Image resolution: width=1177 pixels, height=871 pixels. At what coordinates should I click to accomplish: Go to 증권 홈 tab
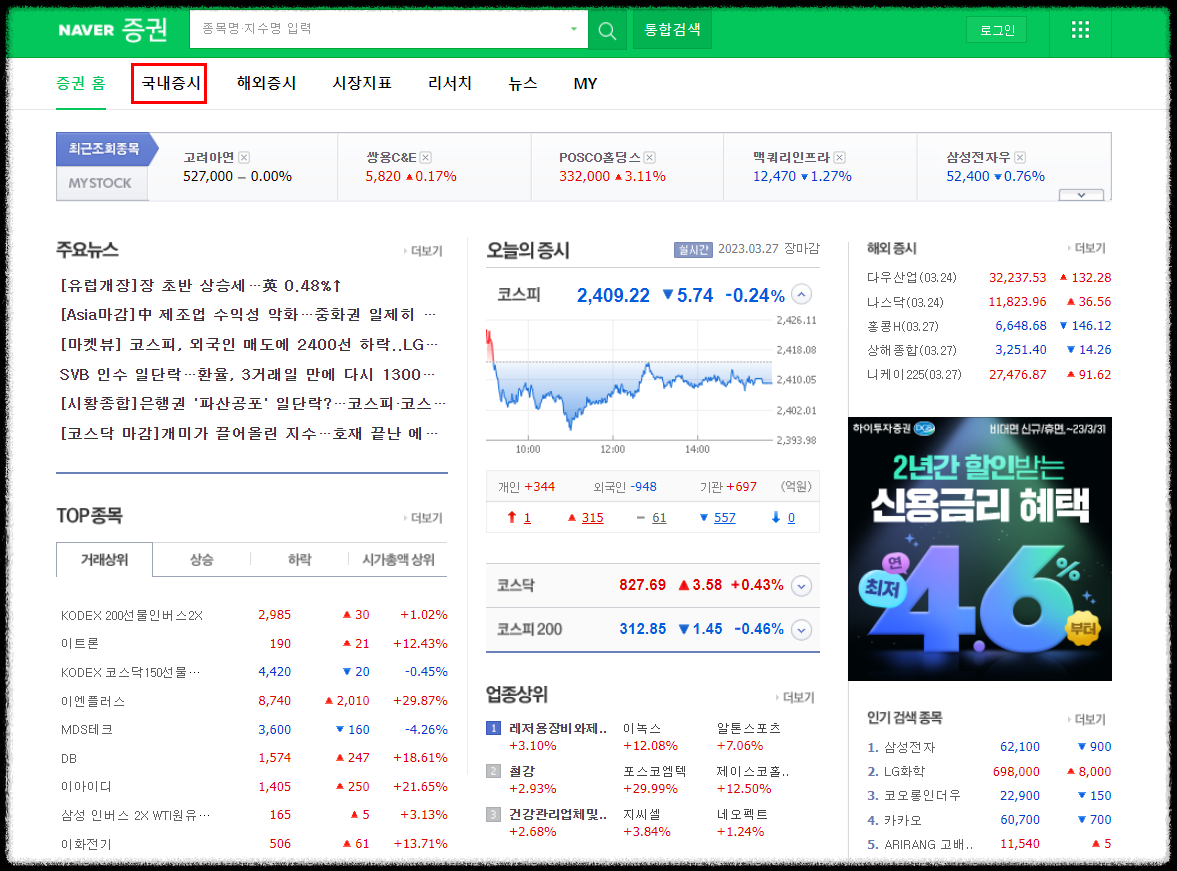(81, 83)
